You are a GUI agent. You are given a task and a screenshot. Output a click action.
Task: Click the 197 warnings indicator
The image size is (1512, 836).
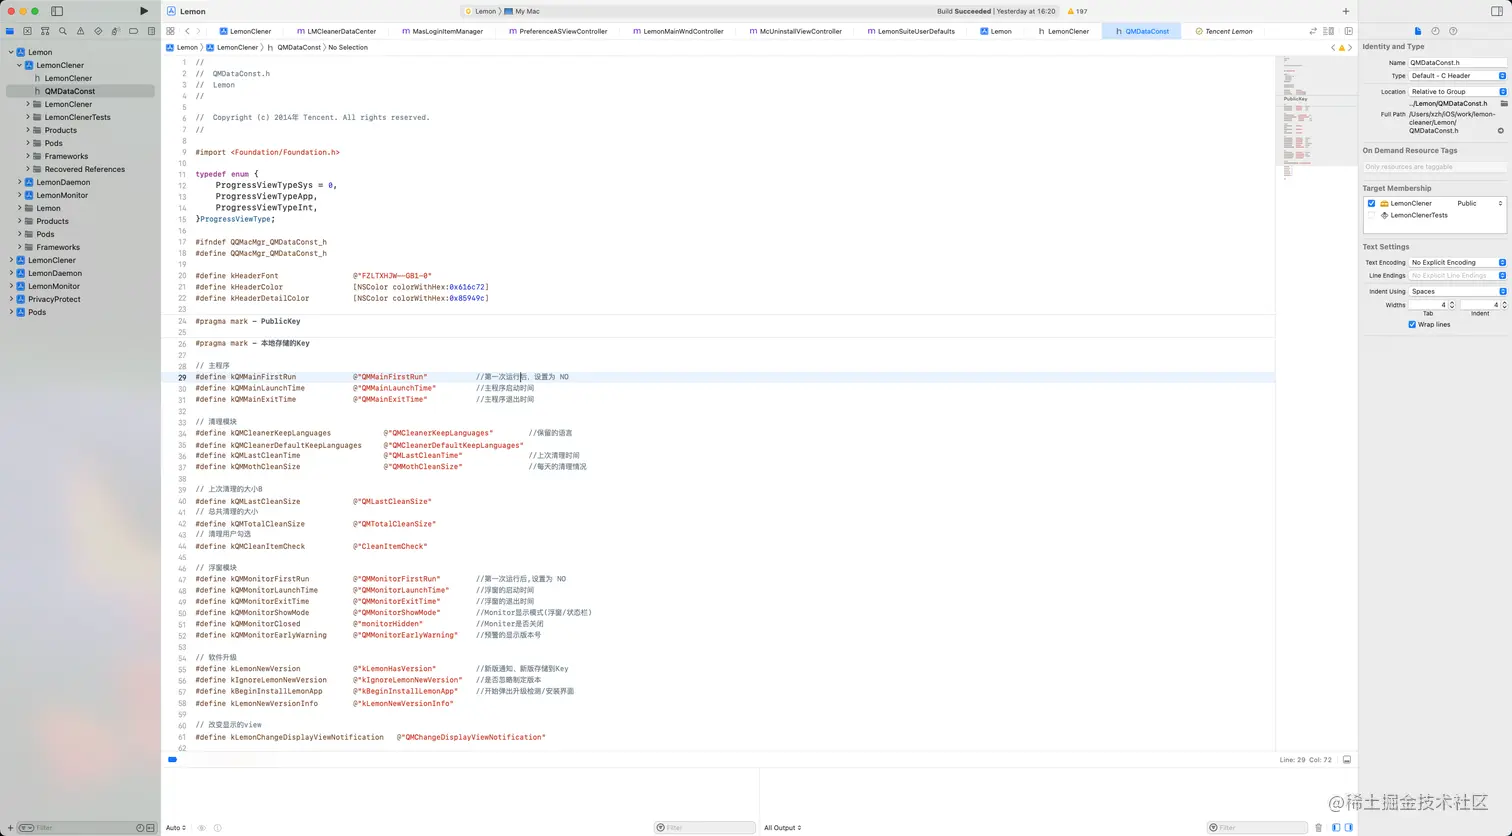coord(1078,11)
